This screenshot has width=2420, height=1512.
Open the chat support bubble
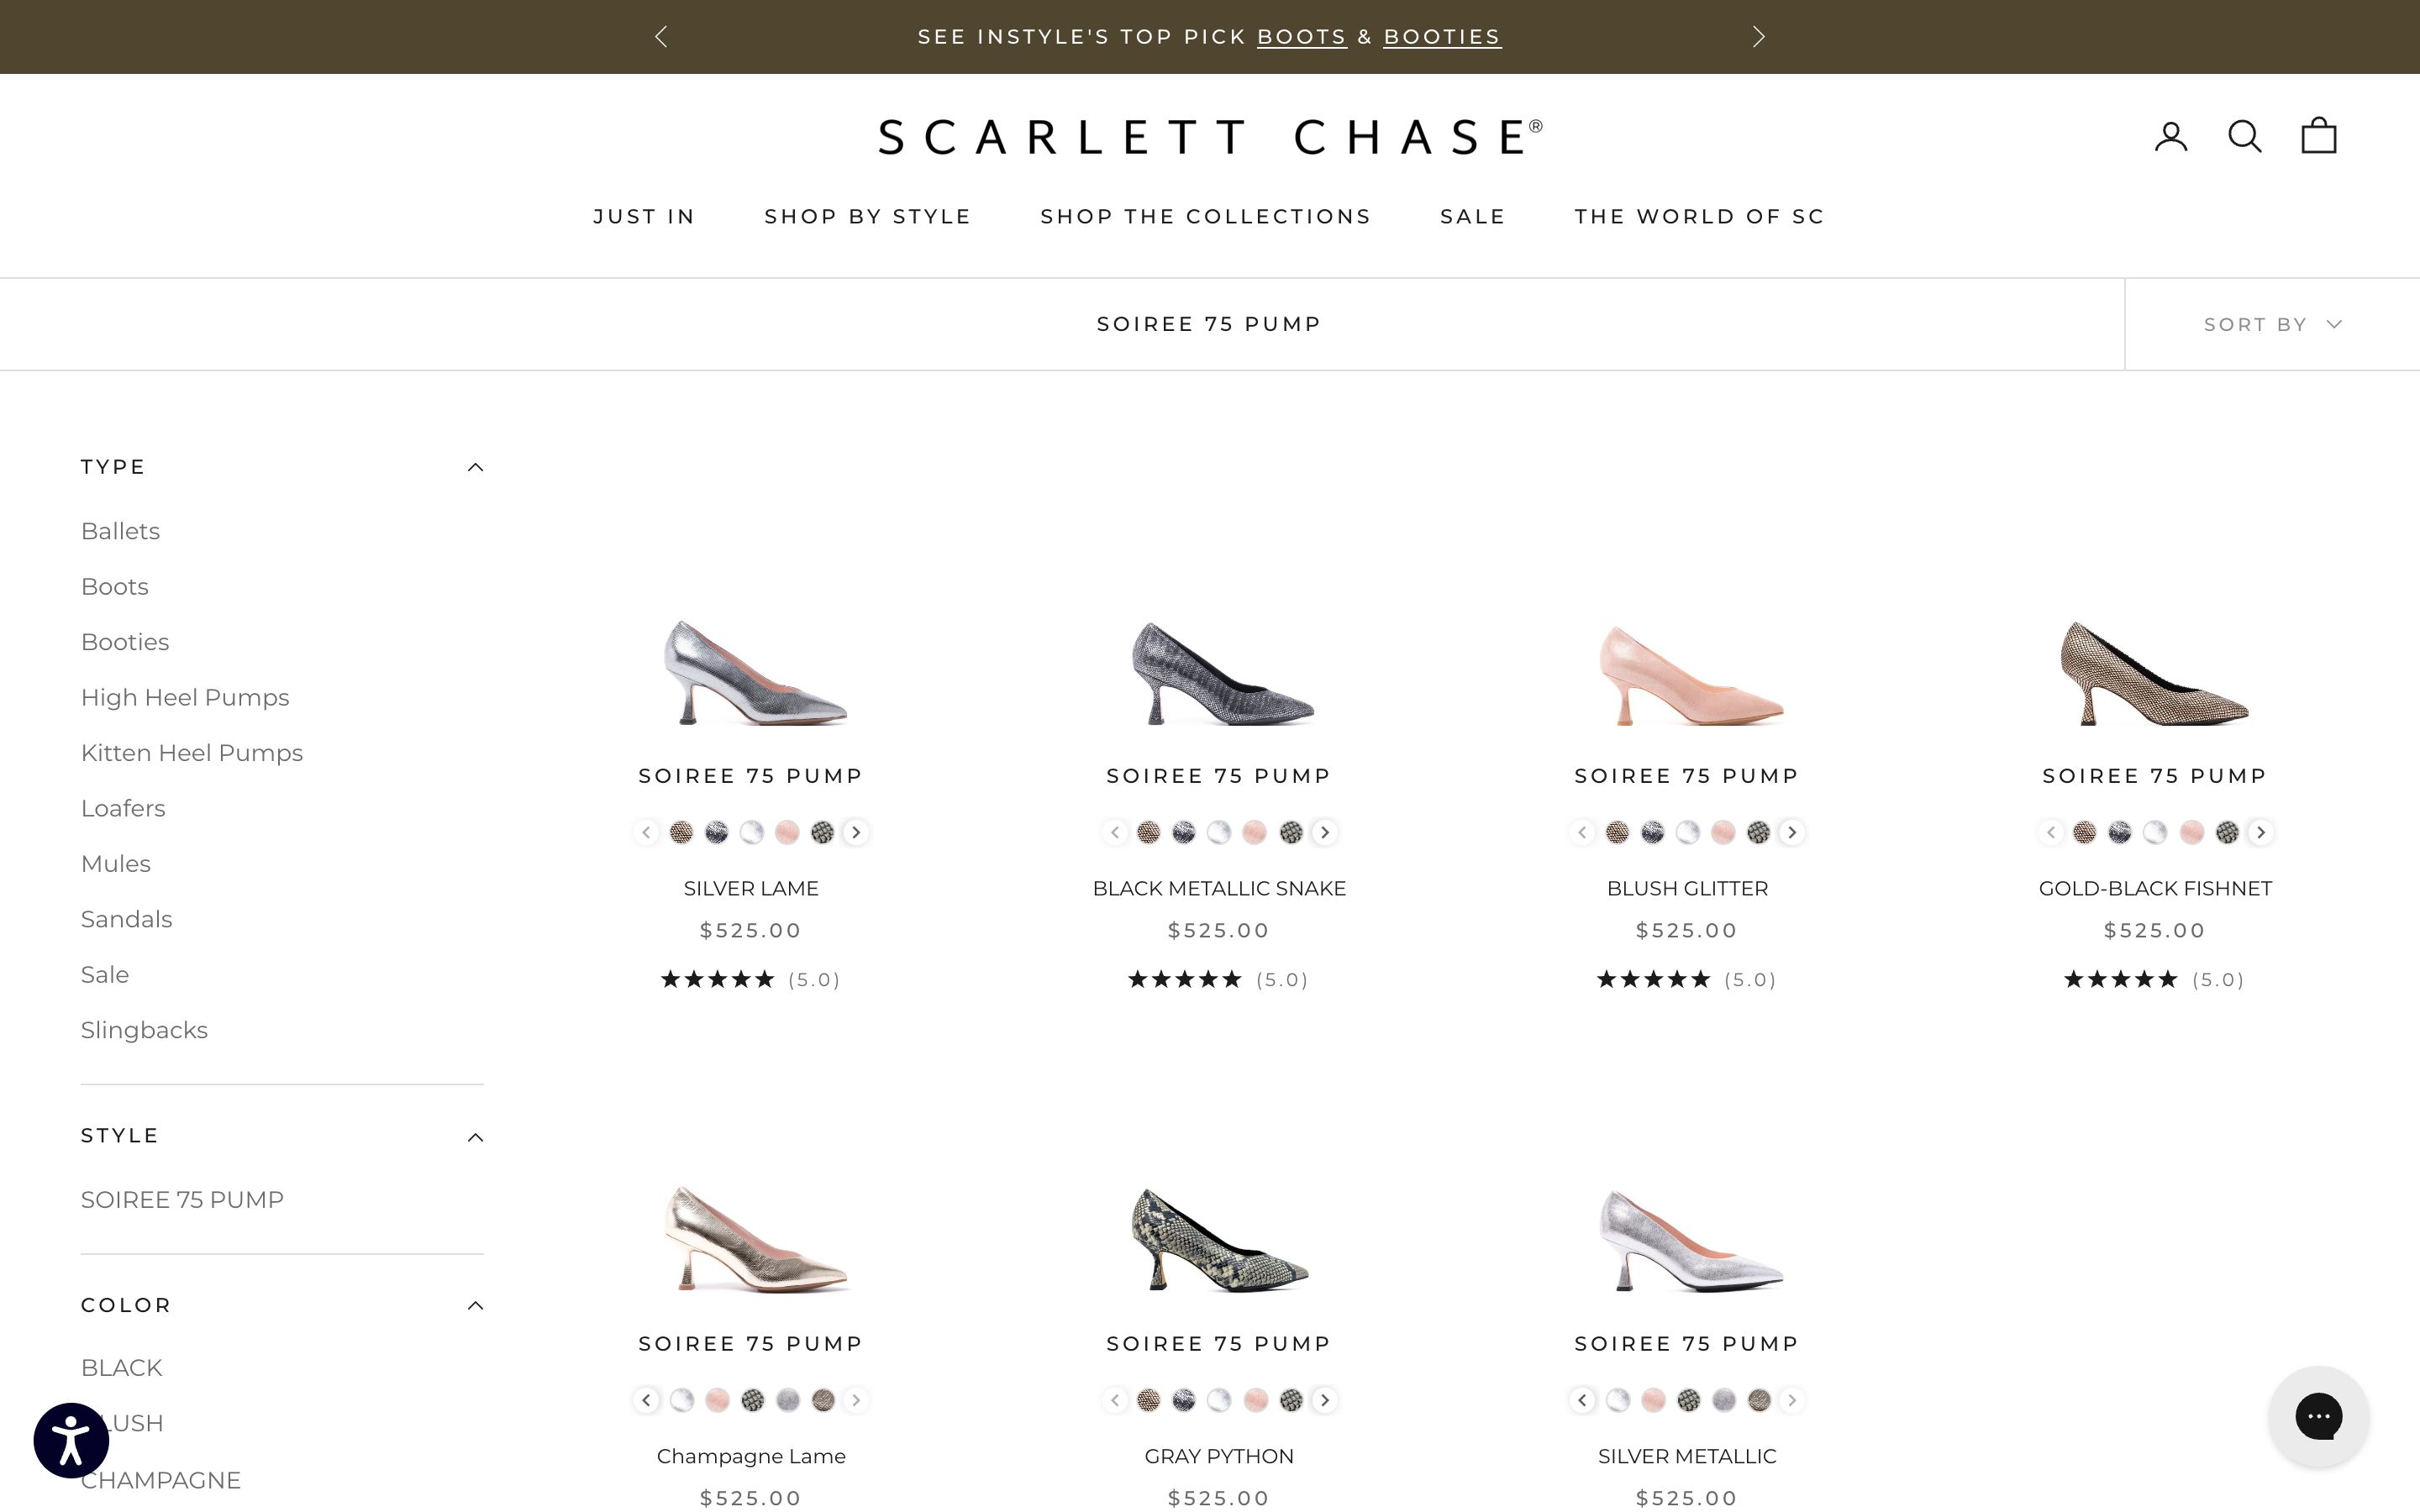click(2318, 1417)
